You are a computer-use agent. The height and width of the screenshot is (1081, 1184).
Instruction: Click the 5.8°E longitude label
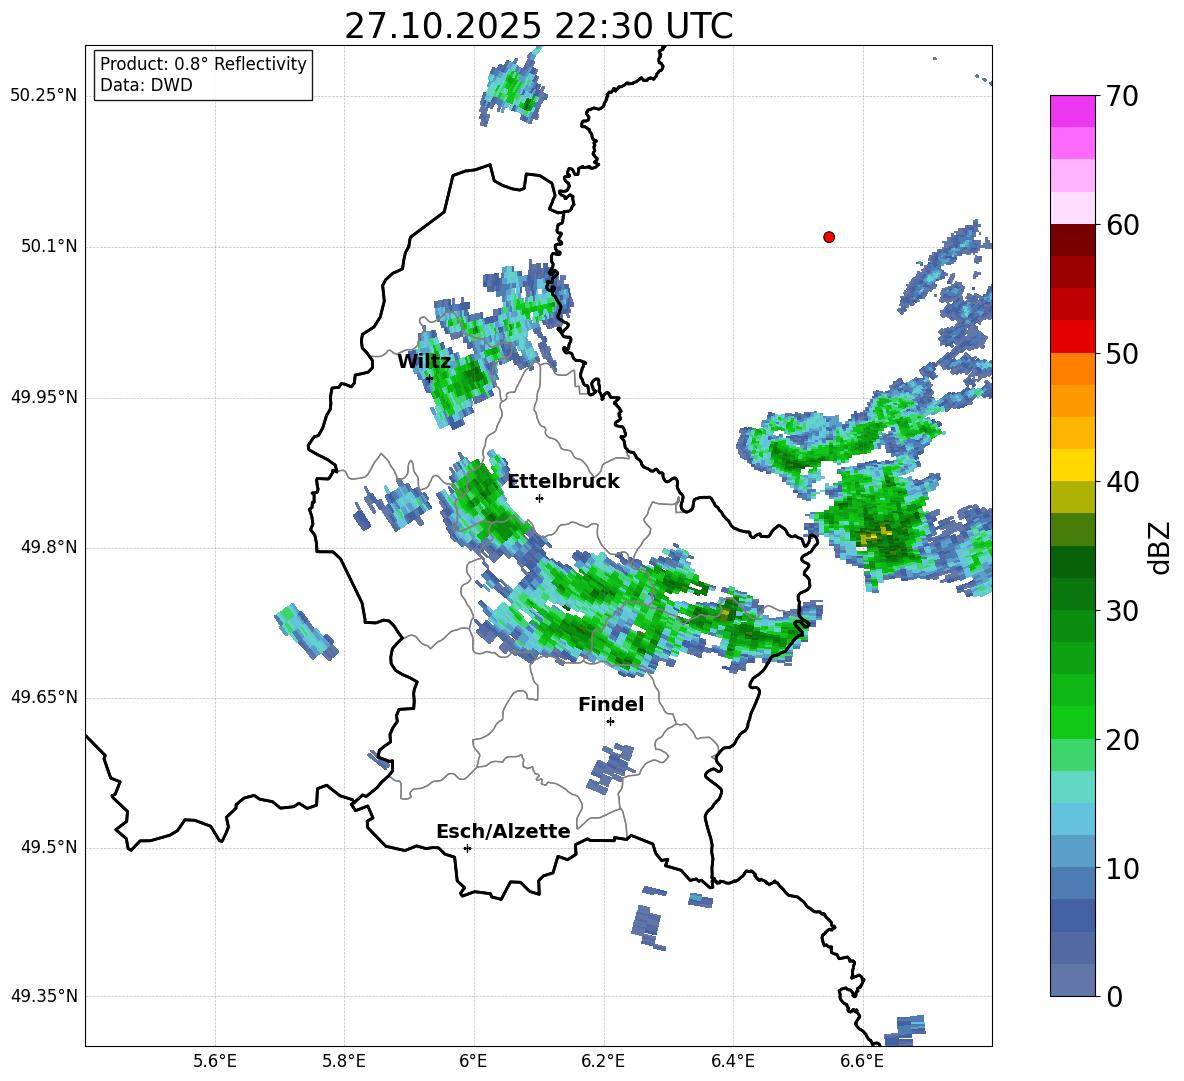(344, 1062)
